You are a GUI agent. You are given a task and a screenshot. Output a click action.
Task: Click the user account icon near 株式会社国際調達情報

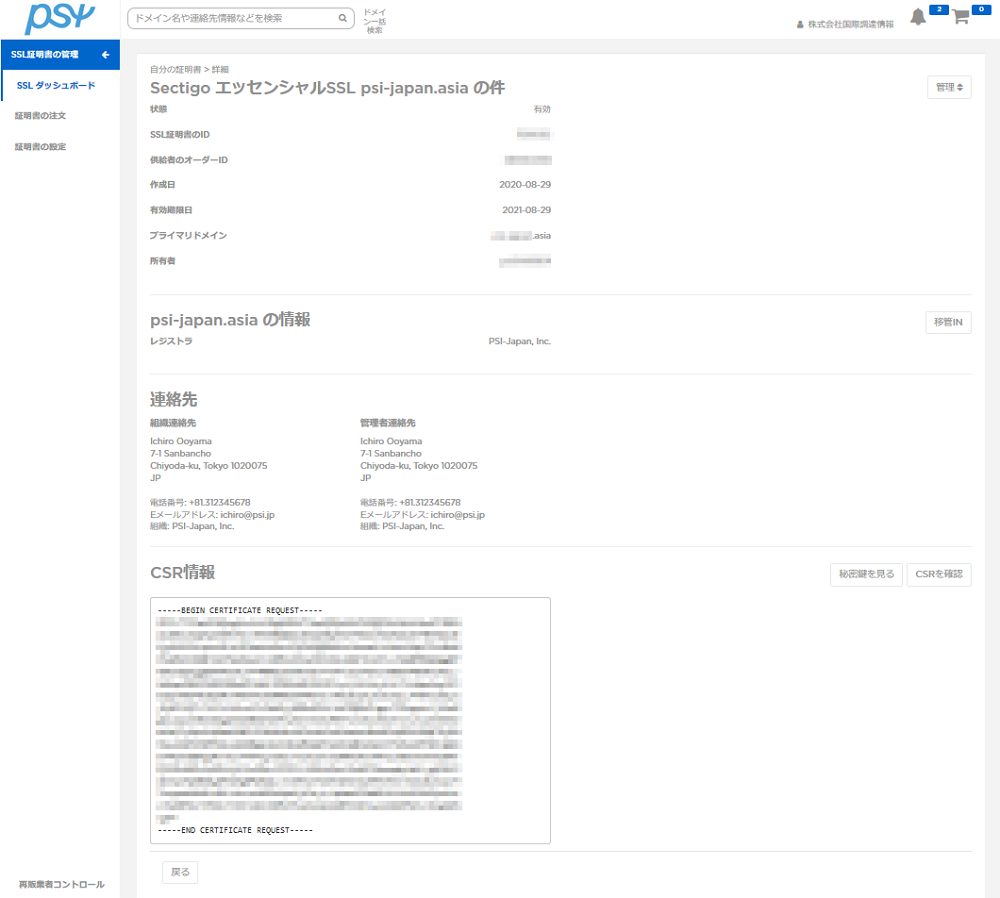point(800,24)
